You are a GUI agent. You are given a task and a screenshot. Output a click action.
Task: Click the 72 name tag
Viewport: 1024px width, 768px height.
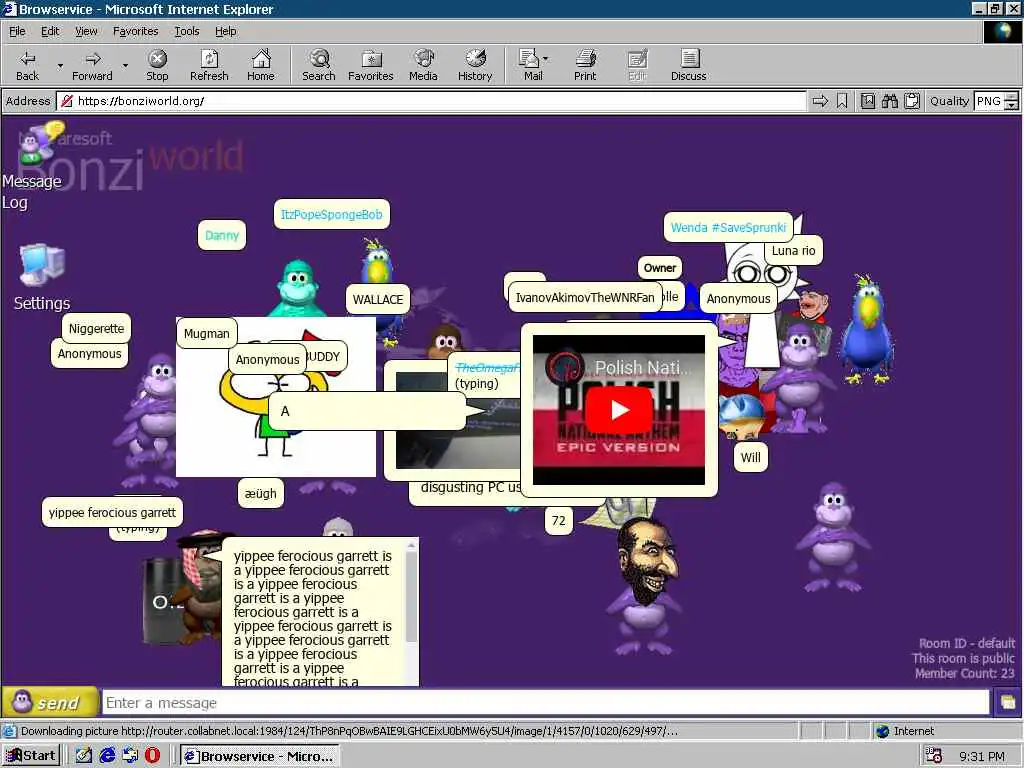(558, 520)
